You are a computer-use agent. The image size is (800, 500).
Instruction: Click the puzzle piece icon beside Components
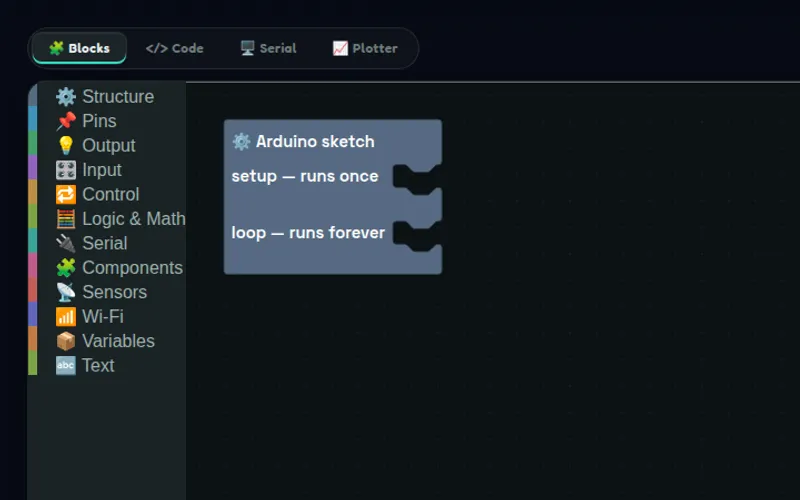tap(66, 268)
